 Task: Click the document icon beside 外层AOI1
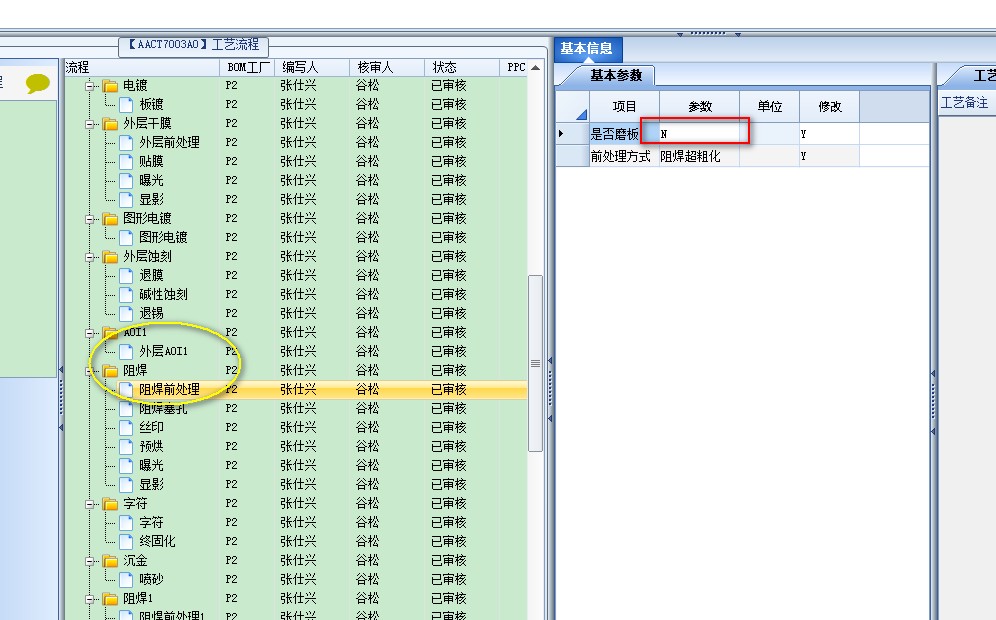pyautogui.click(x=126, y=351)
